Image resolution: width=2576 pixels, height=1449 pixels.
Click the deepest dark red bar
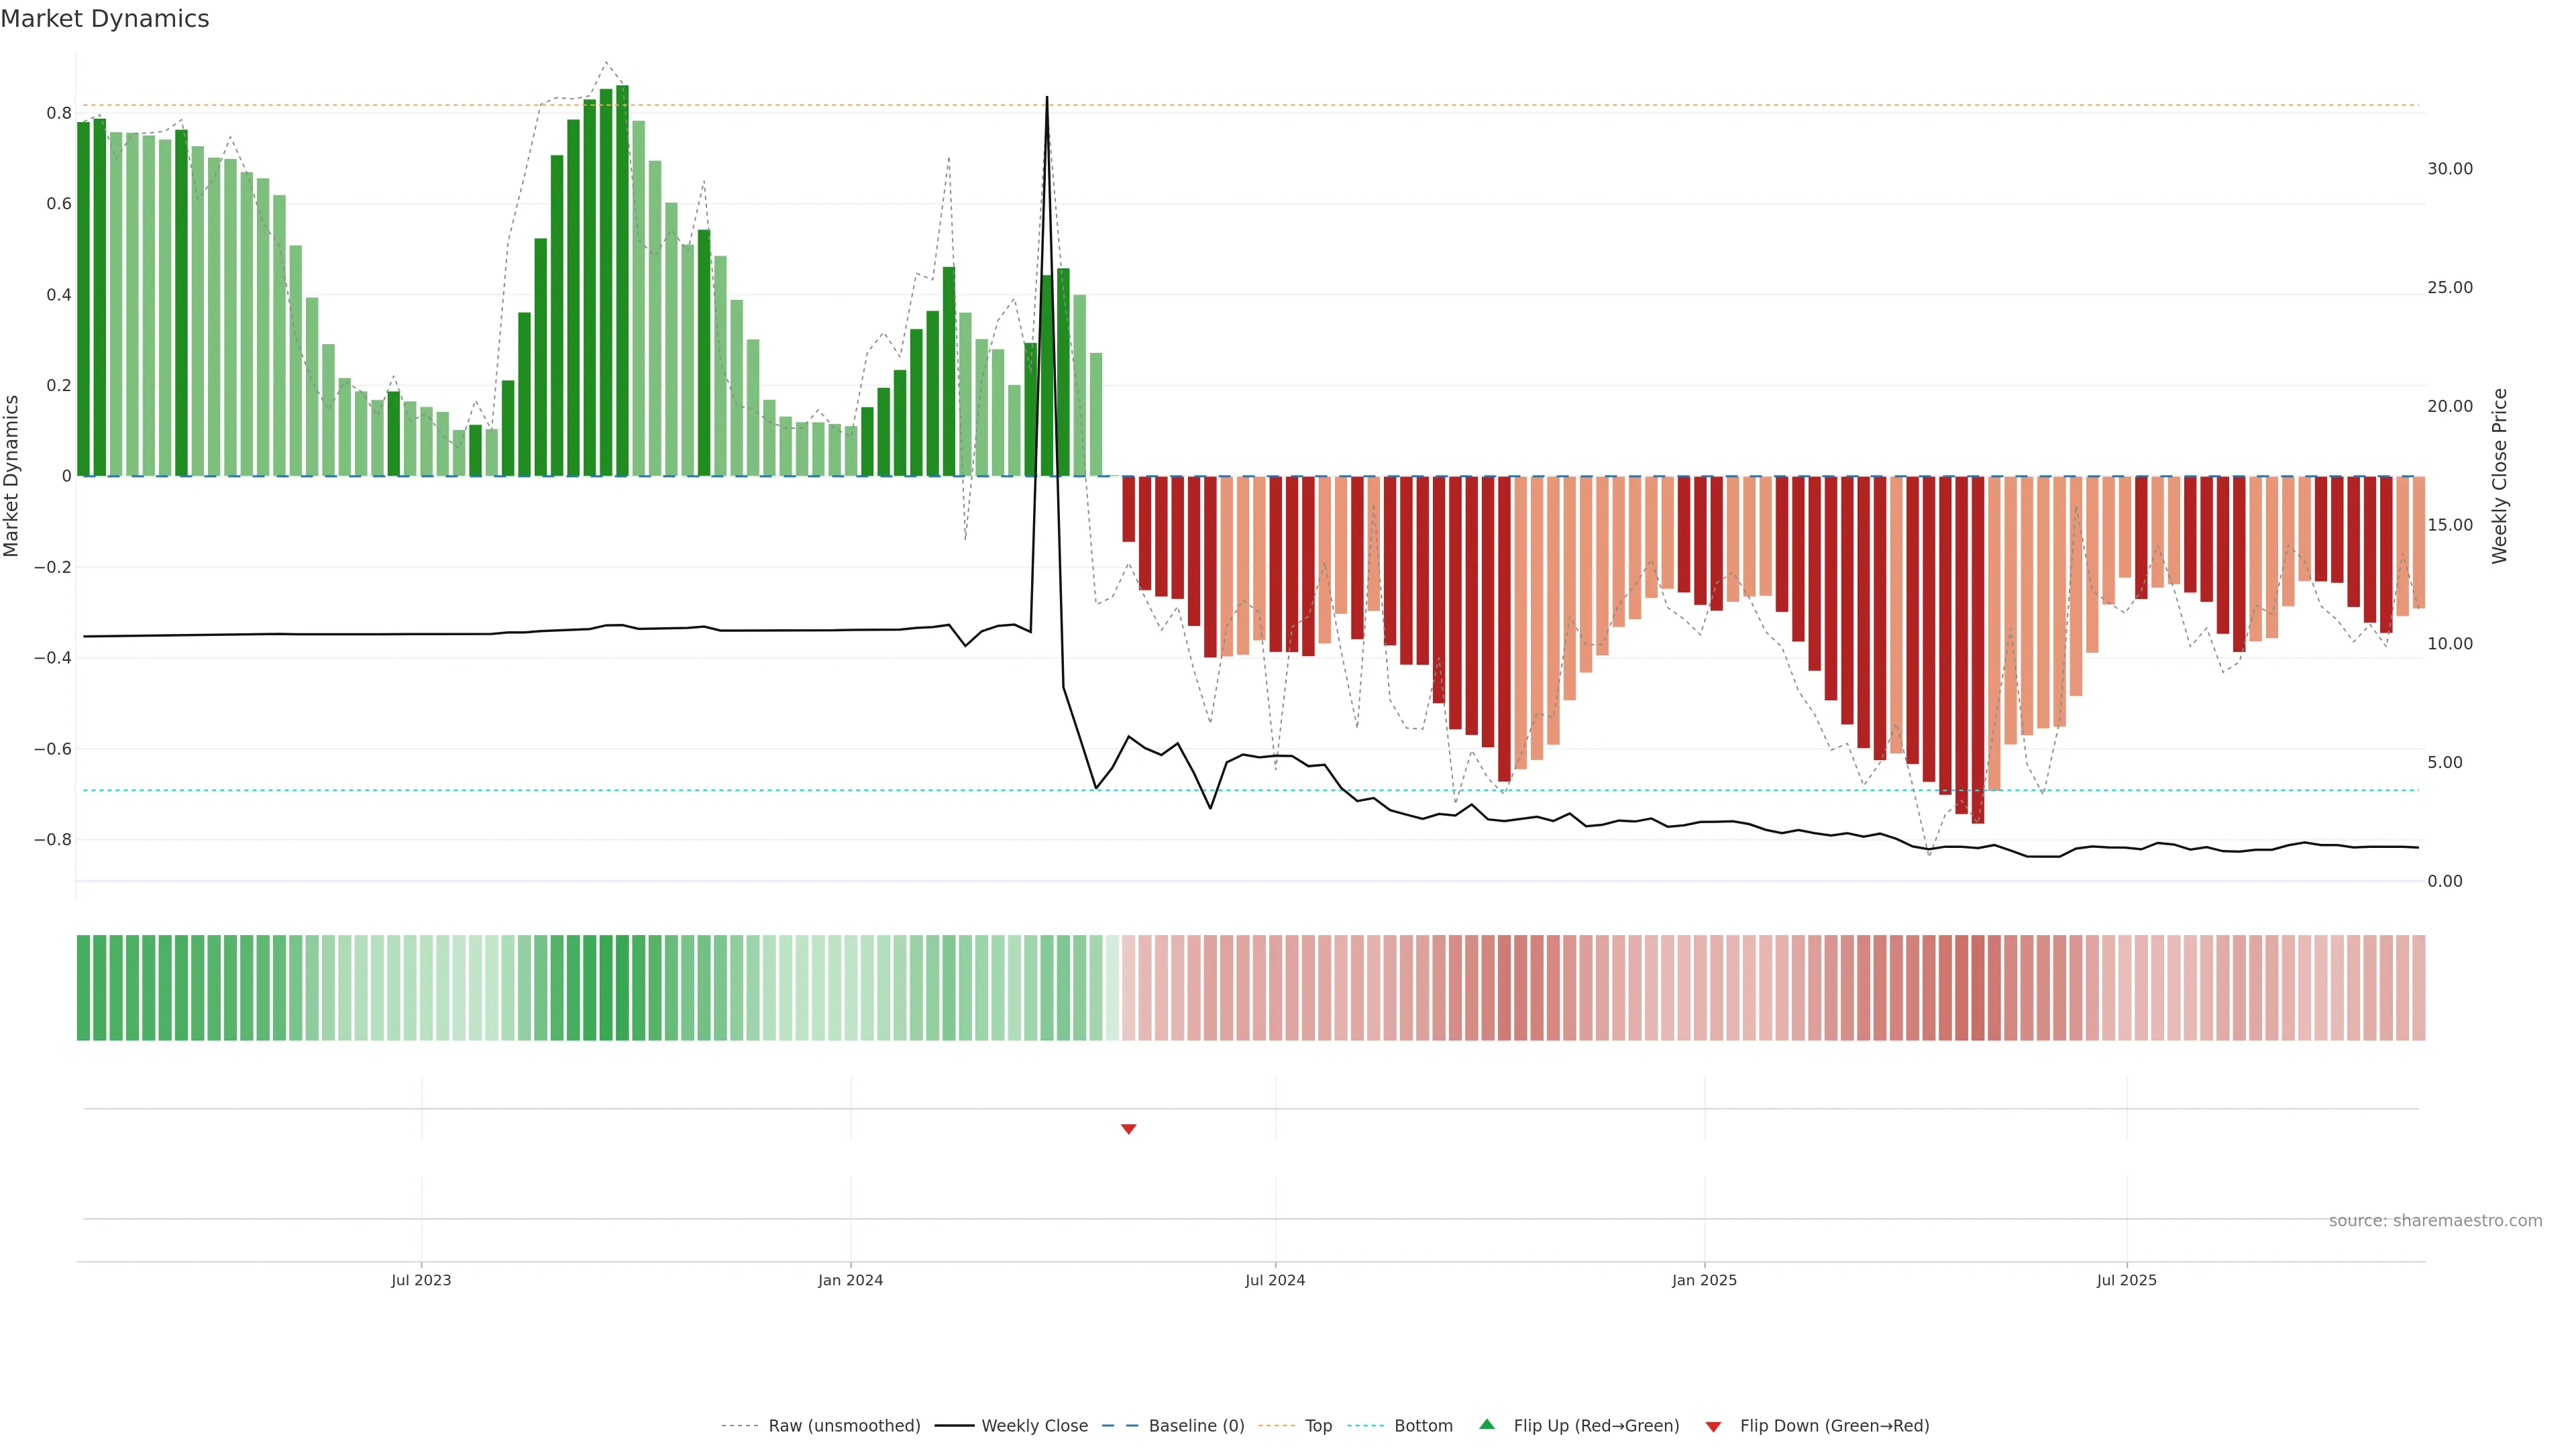point(1977,650)
